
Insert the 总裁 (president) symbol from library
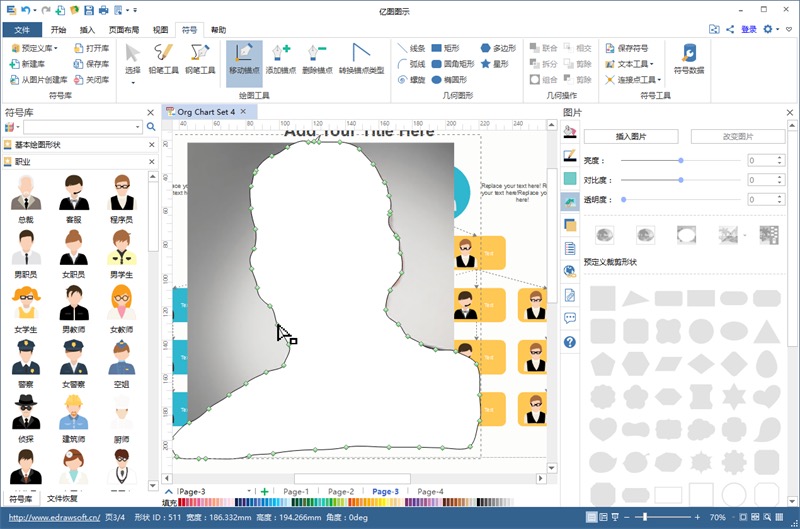(x=26, y=197)
